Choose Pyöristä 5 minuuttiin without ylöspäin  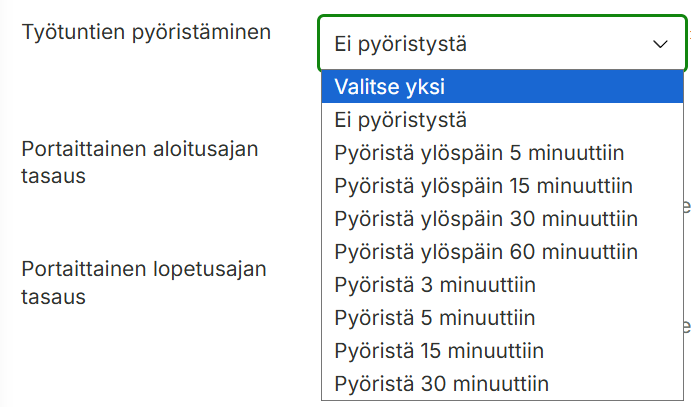502,318
